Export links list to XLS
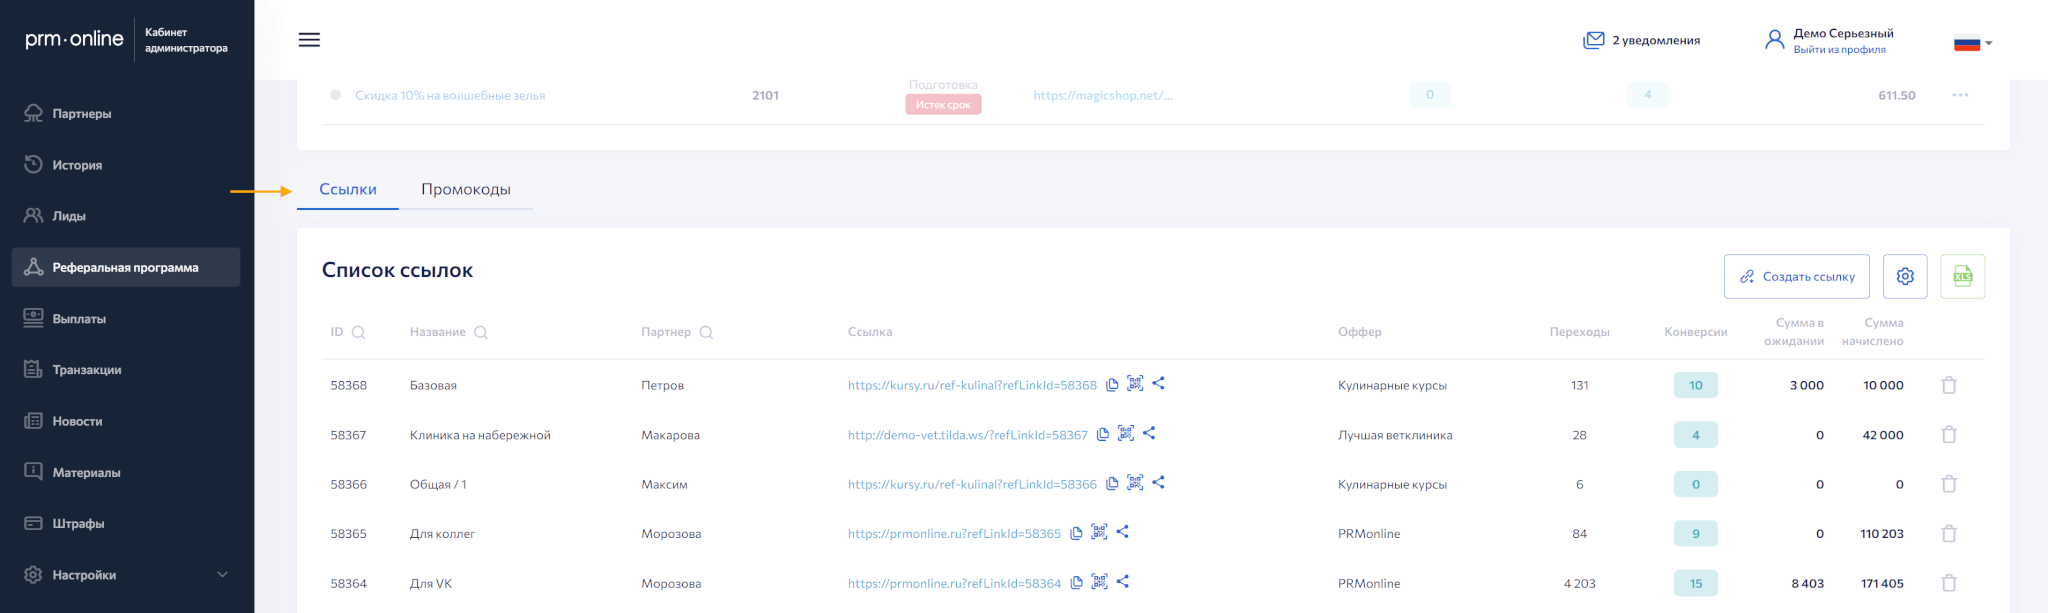 pyautogui.click(x=1963, y=276)
